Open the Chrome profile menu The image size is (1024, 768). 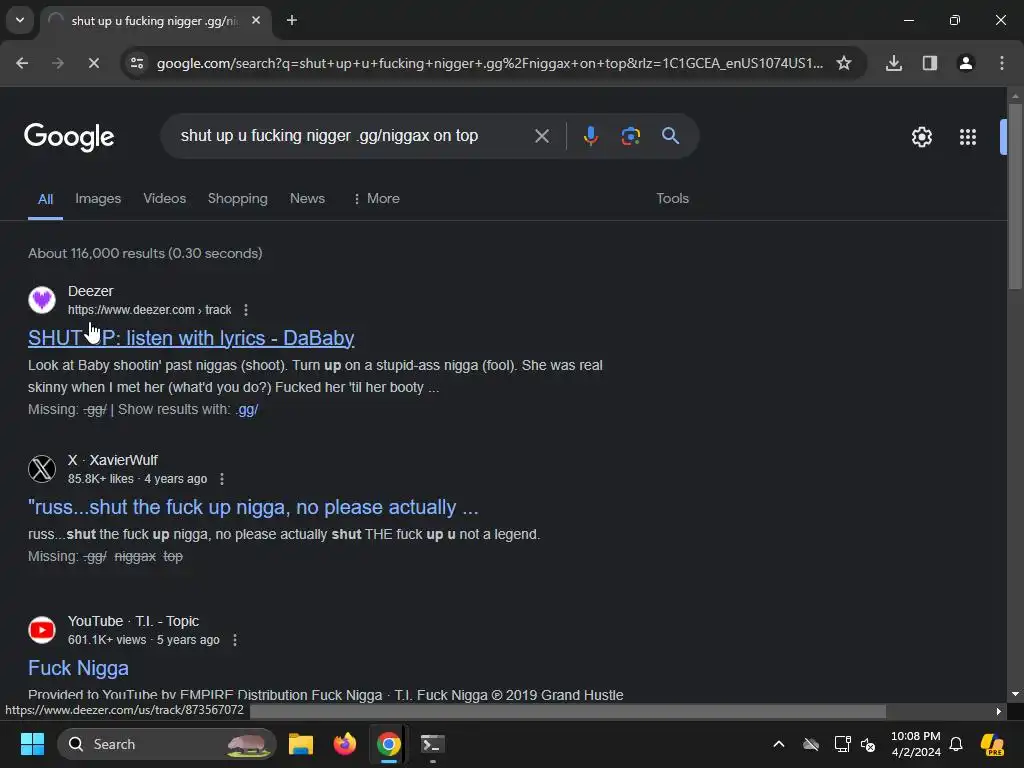click(966, 63)
